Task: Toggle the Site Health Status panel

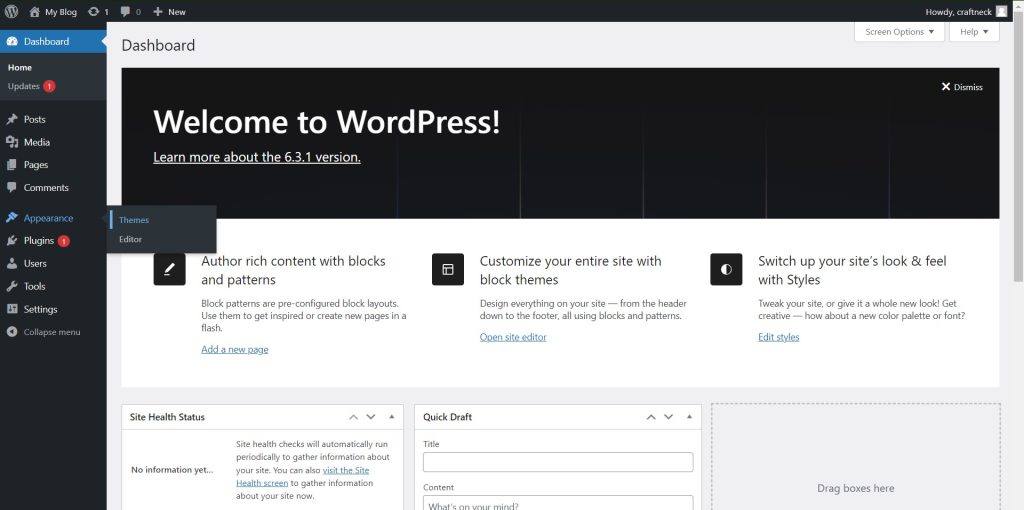Action: pos(392,417)
